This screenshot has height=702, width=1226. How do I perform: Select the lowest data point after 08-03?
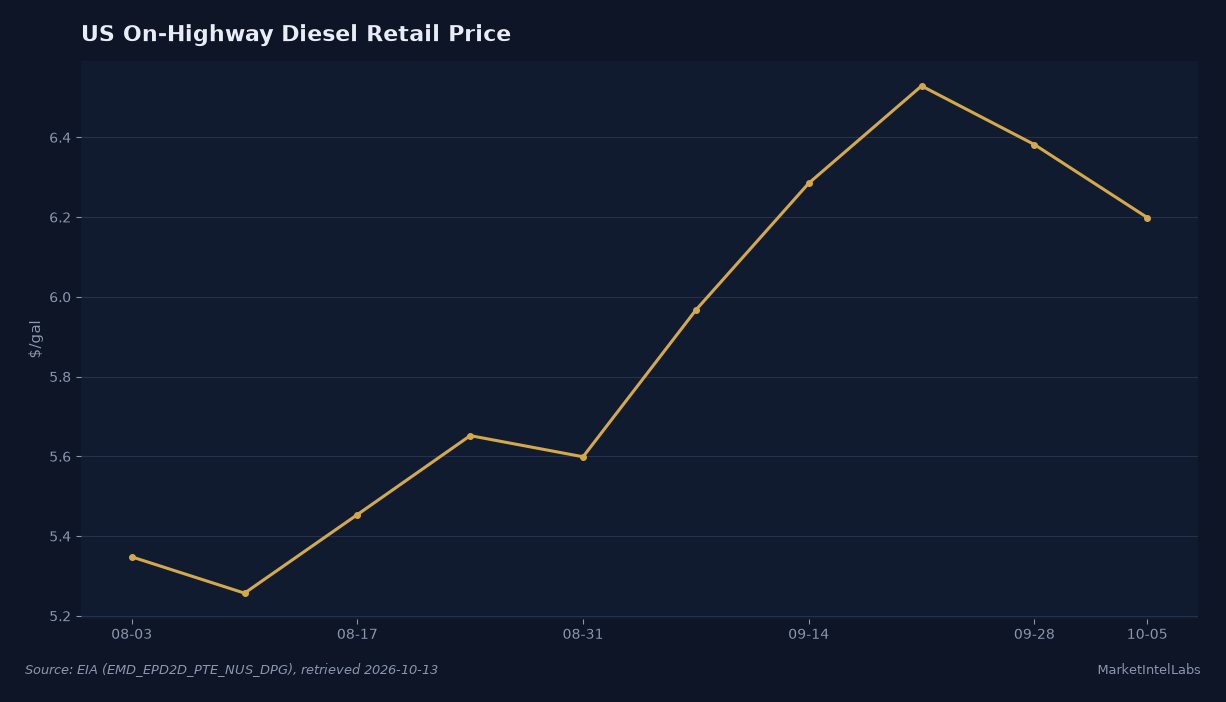[x=245, y=593]
